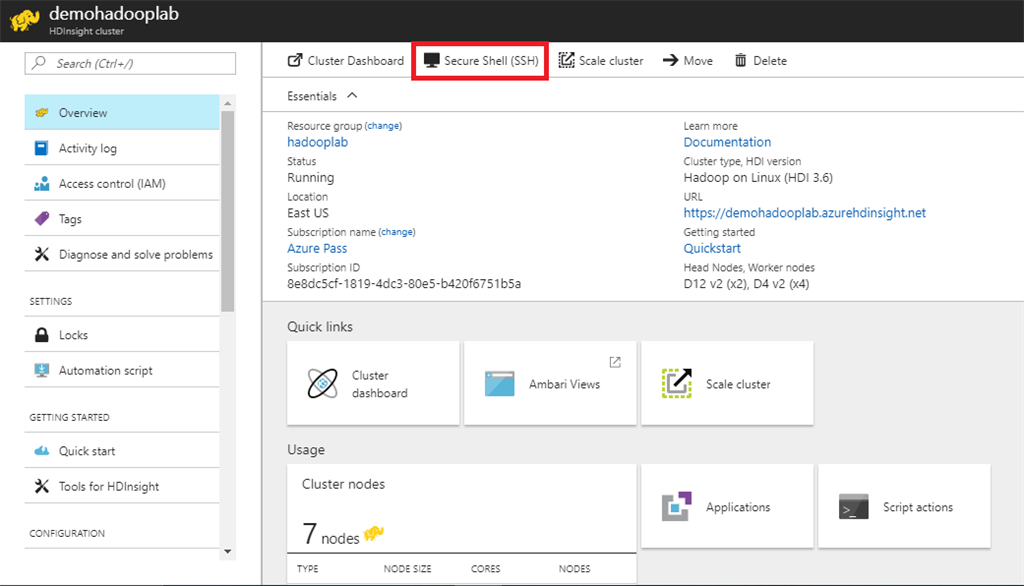Open the demohadooplab.azurehdinsight.net URL link
Screen dimensions: 1024x586
805,213
